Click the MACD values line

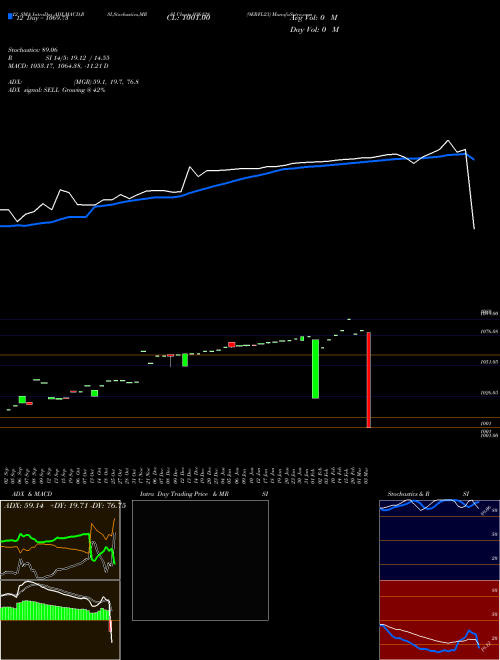(x=58, y=66)
